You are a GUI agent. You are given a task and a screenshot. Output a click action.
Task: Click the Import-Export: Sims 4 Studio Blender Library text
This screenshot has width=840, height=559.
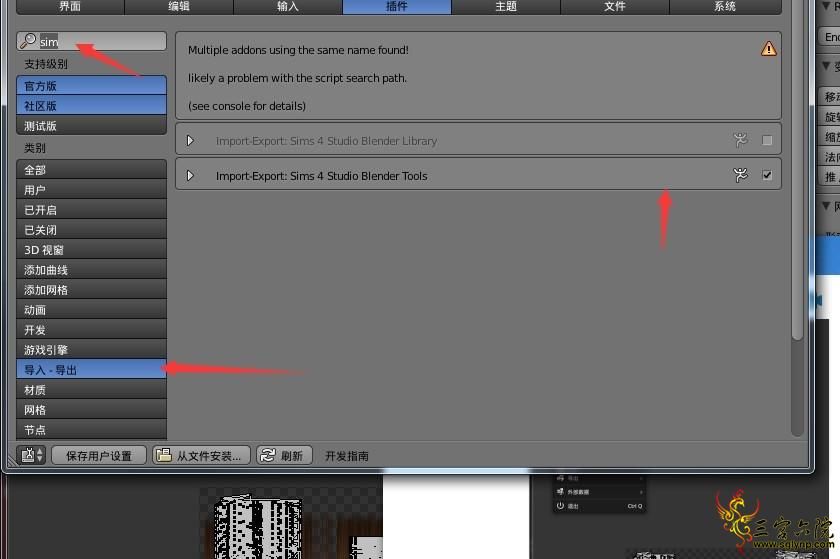tap(326, 141)
